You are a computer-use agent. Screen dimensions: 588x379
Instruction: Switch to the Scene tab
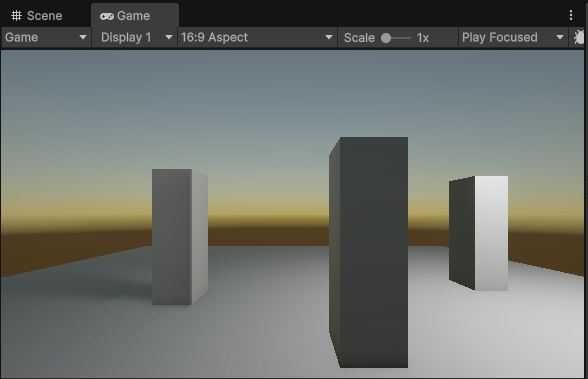tap(36, 16)
